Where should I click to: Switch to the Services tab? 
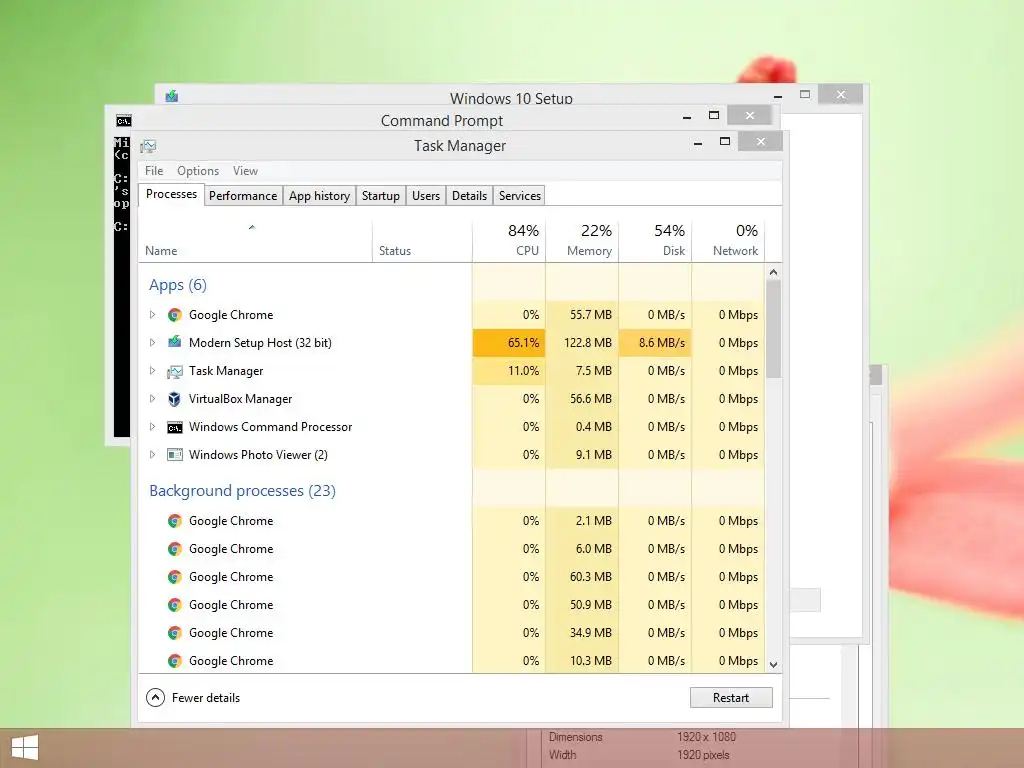pos(520,196)
